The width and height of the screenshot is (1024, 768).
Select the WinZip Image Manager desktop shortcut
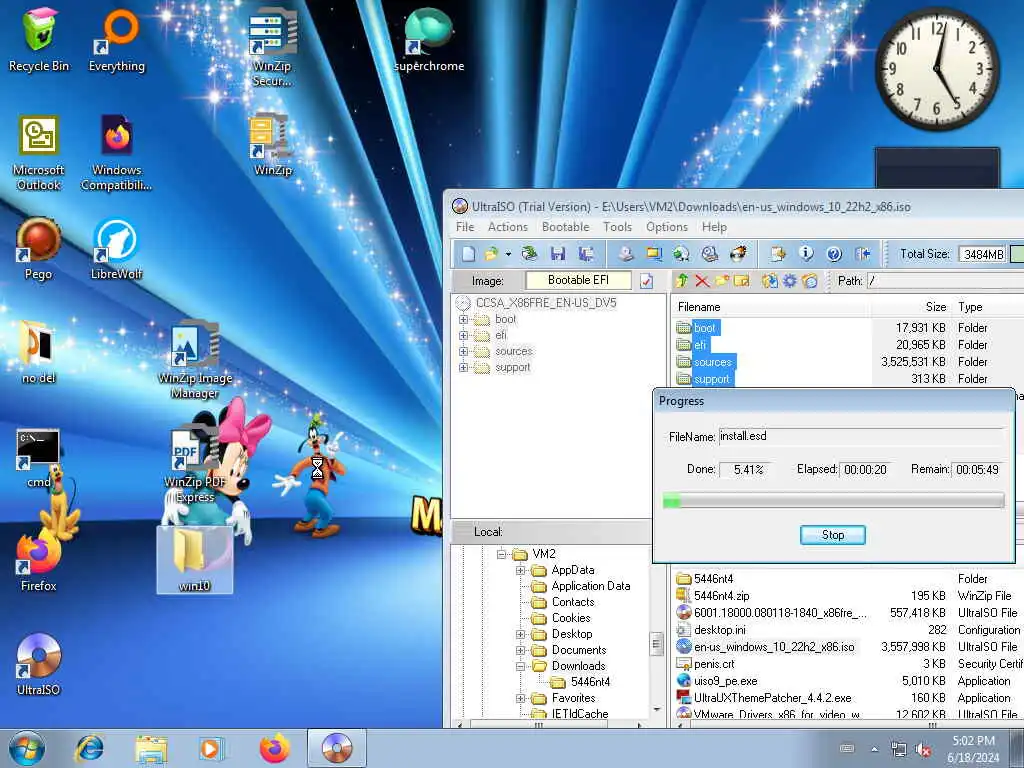(x=195, y=360)
